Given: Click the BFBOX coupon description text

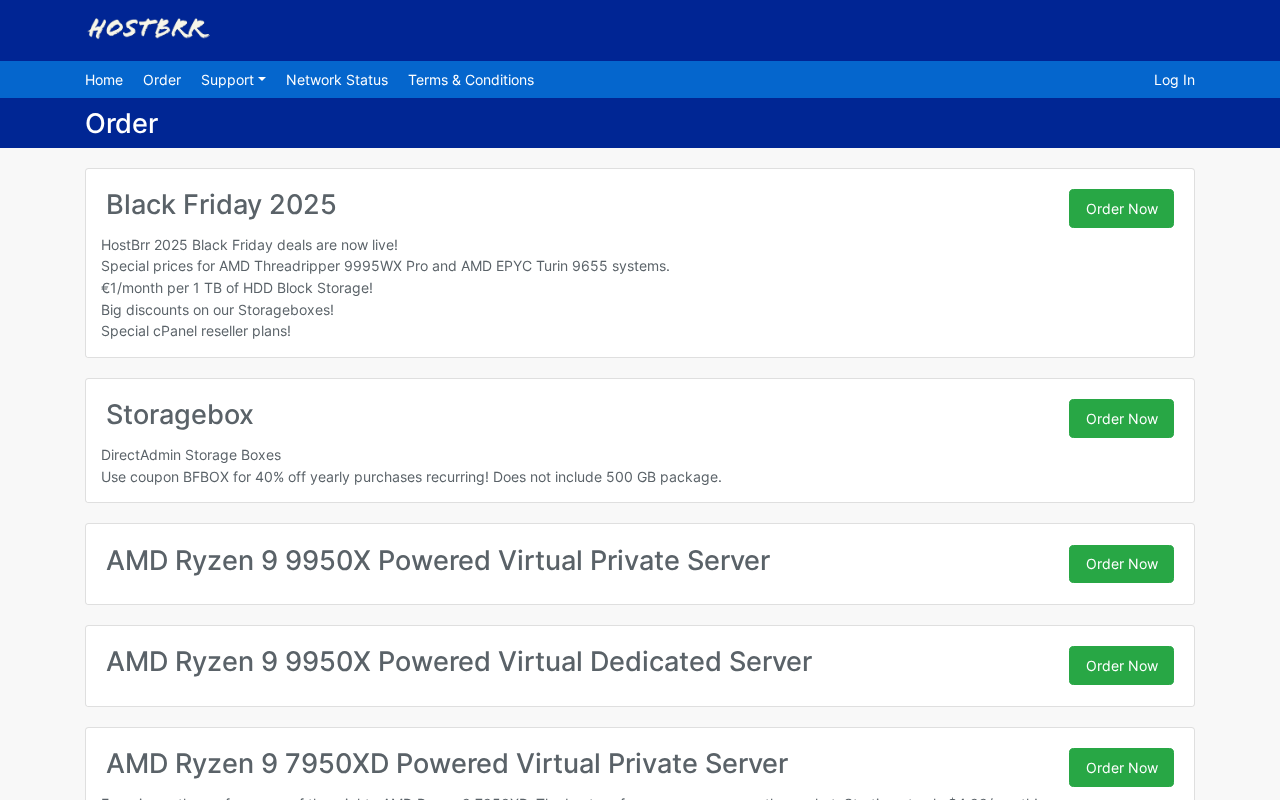Looking at the screenshot, I should [411, 477].
